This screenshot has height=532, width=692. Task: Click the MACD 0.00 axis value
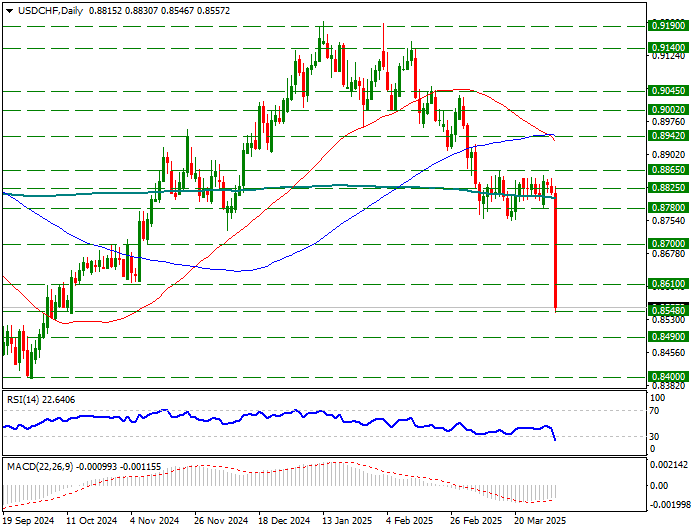[659, 486]
